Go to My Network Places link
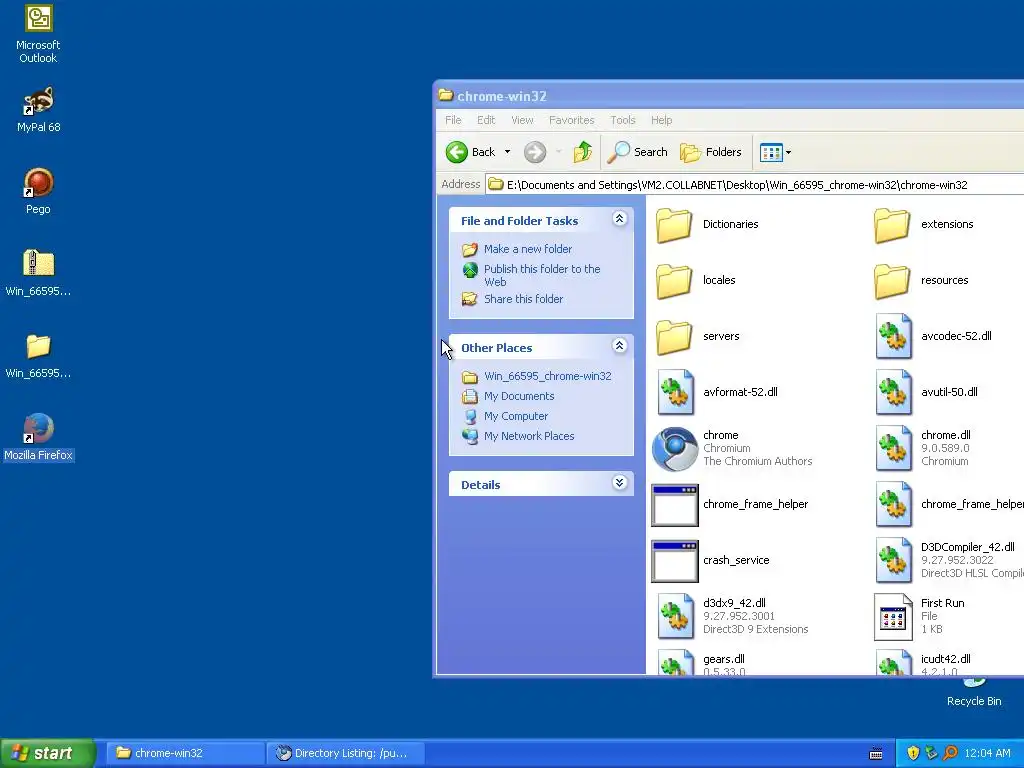 click(529, 436)
